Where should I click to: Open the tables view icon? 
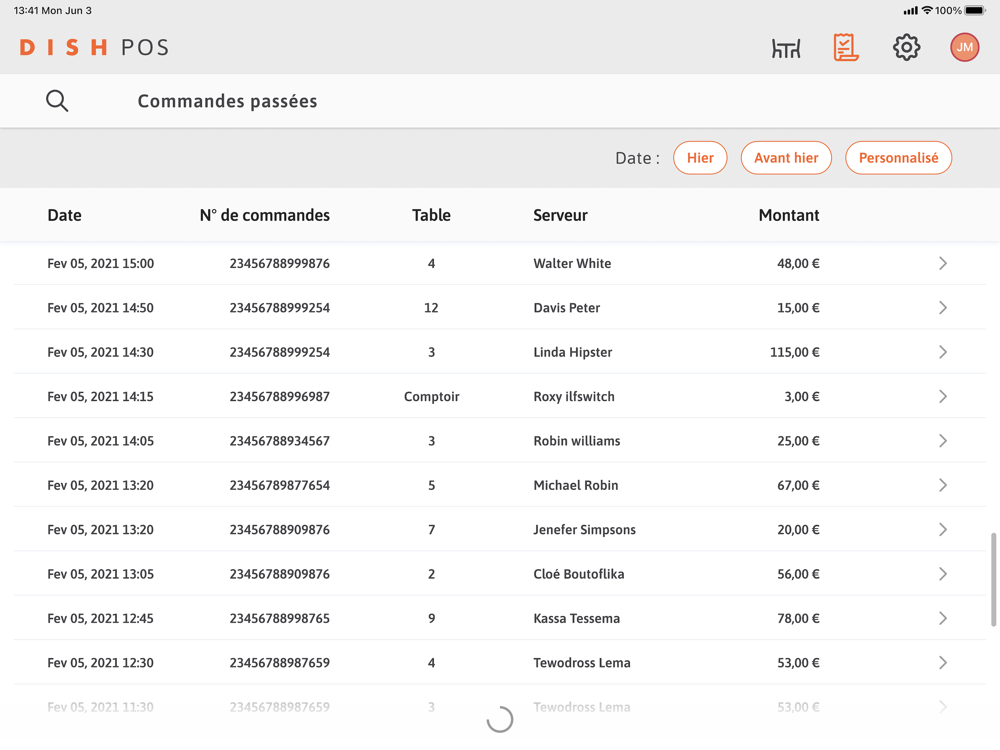point(786,48)
